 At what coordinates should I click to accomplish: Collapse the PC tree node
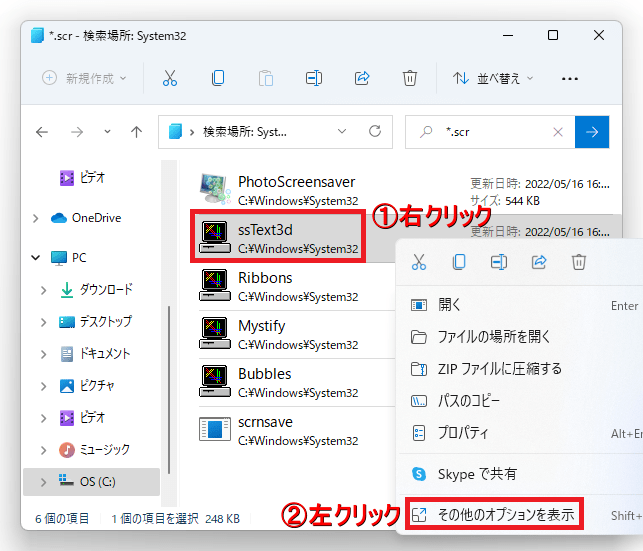tap(36, 257)
